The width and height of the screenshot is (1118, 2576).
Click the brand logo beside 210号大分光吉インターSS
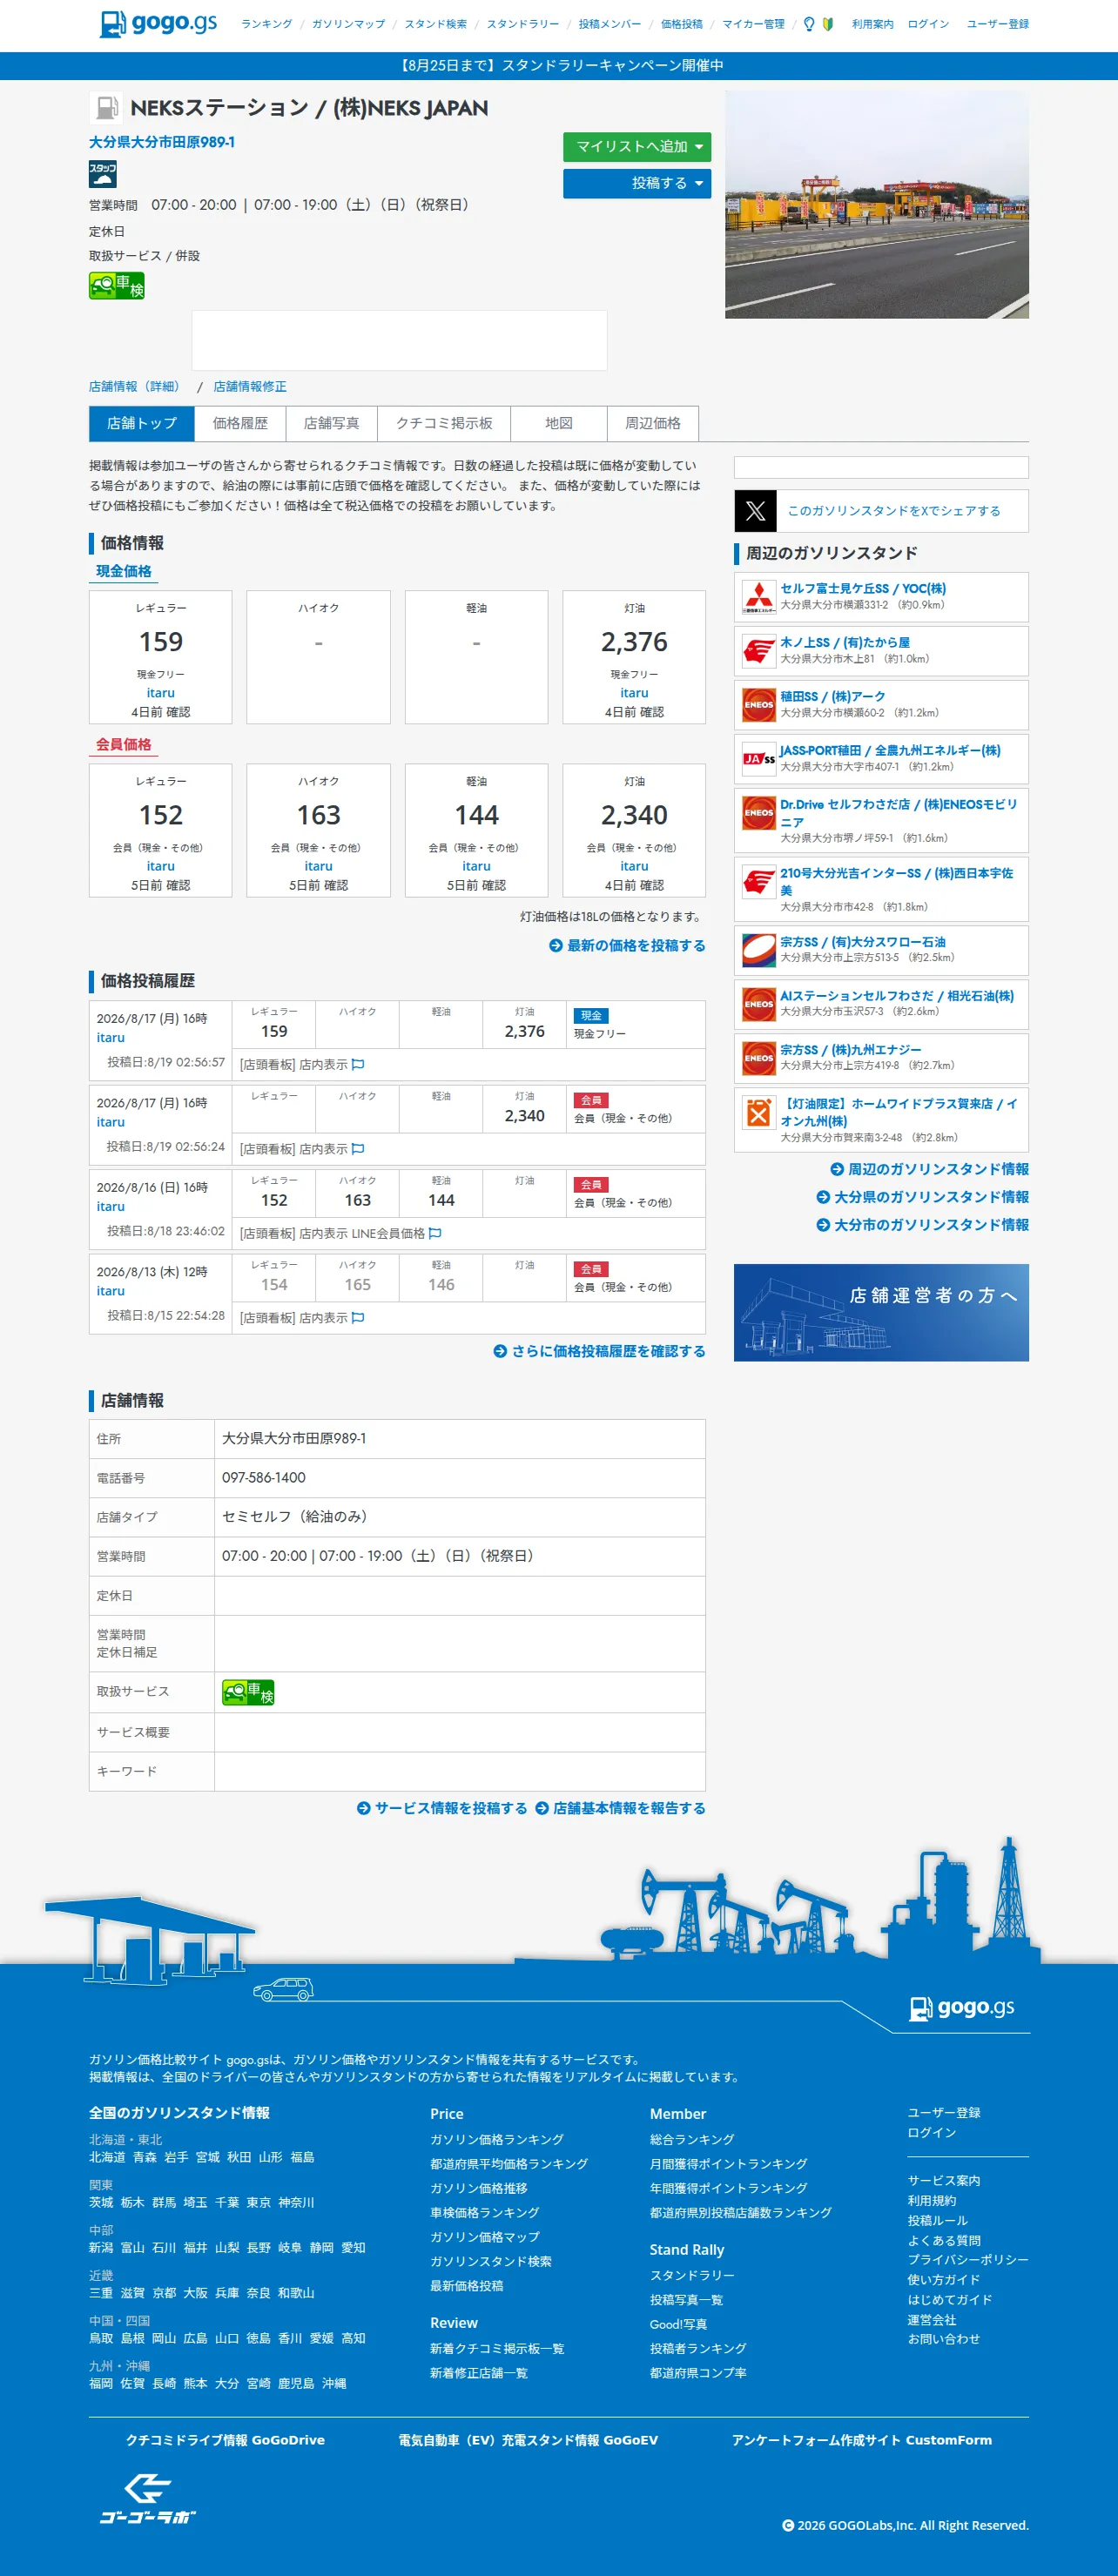click(x=759, y=882)
